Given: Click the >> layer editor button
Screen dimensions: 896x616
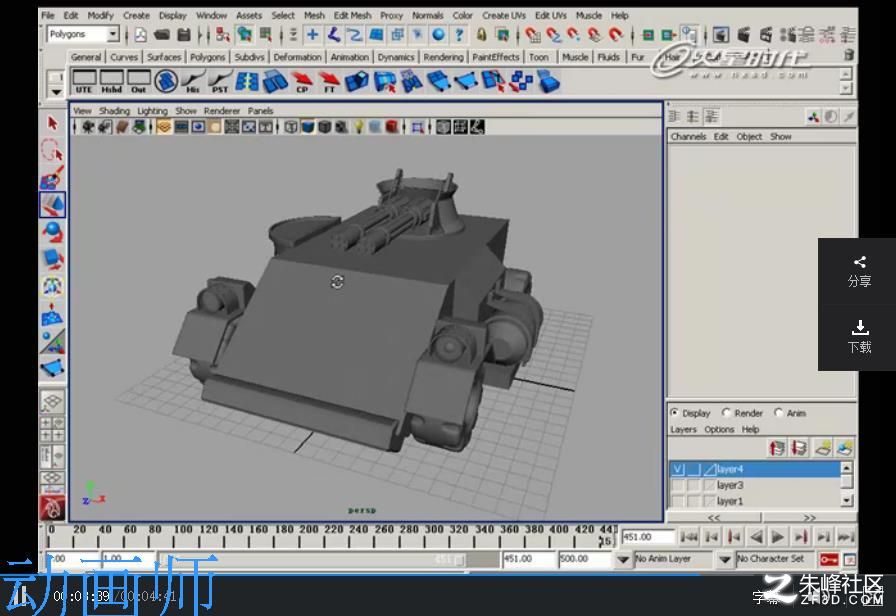Looking at the screenshot, I should click(x=809, y=518).
